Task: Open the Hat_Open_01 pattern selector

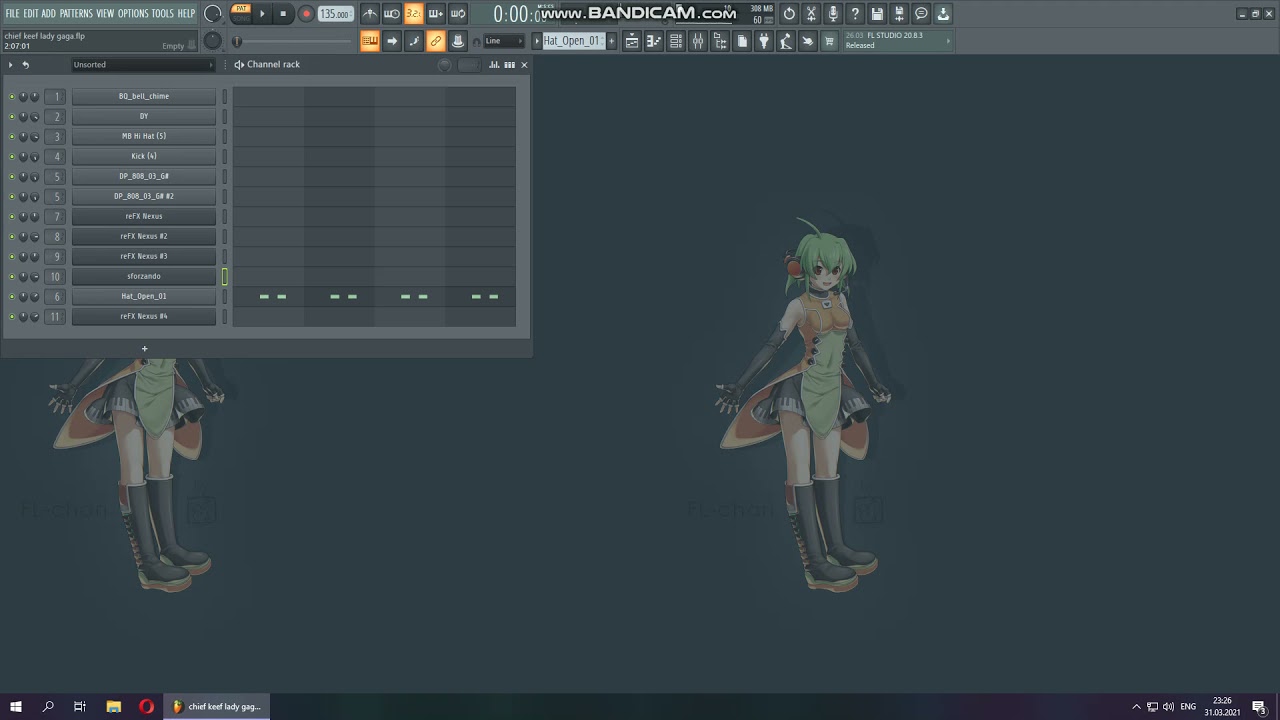Action: (572, 41)
